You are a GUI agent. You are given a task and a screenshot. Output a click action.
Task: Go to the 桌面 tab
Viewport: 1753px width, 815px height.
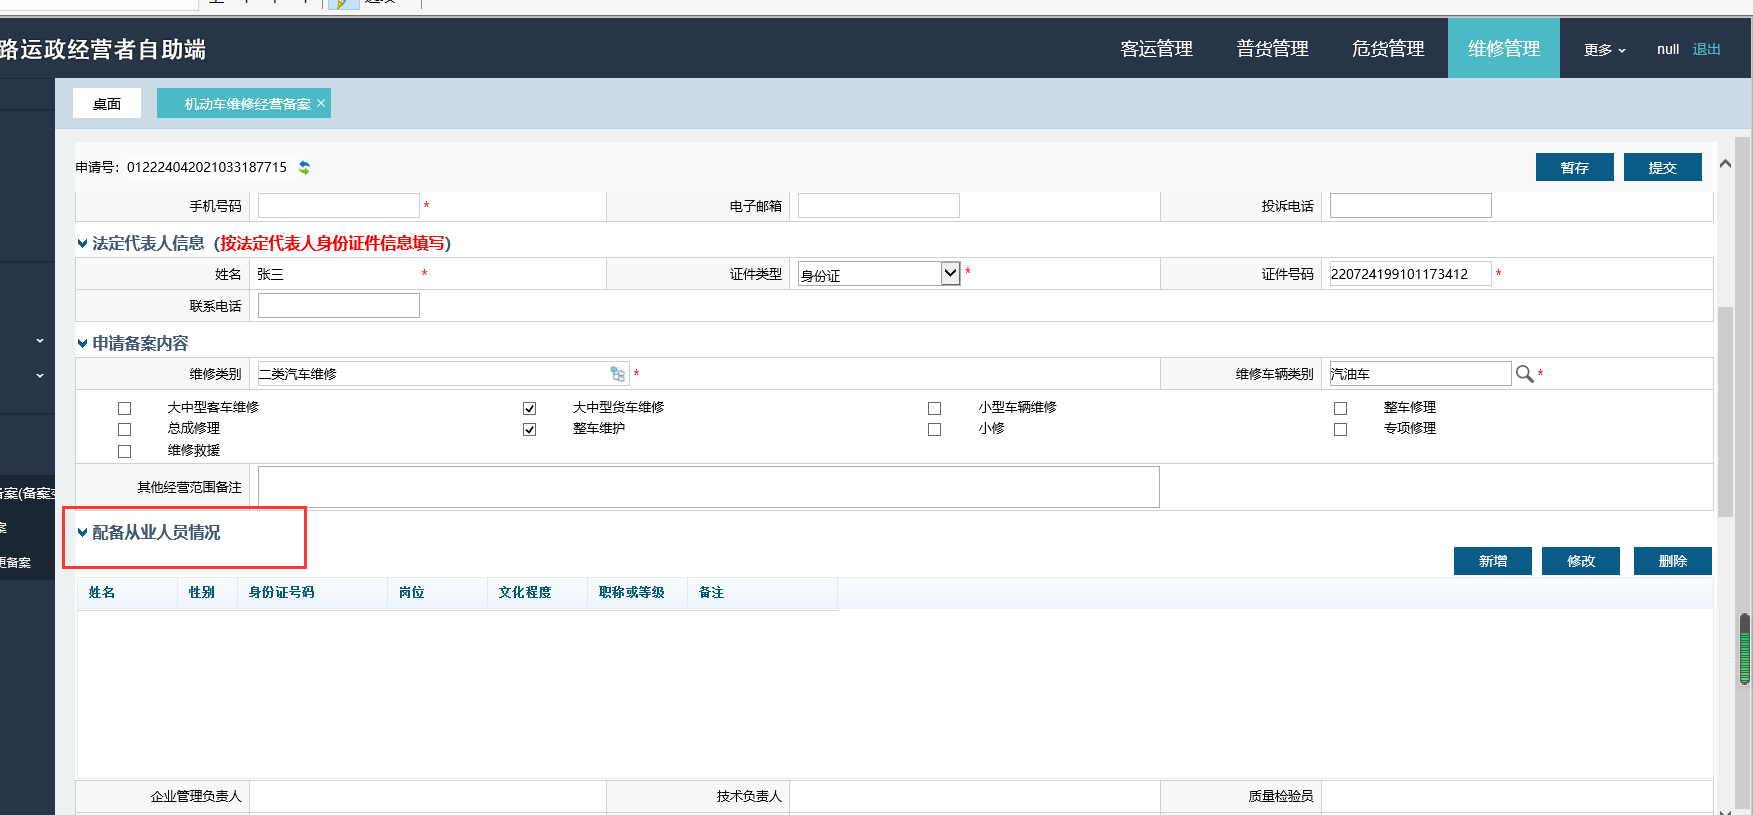coord(107,104)
